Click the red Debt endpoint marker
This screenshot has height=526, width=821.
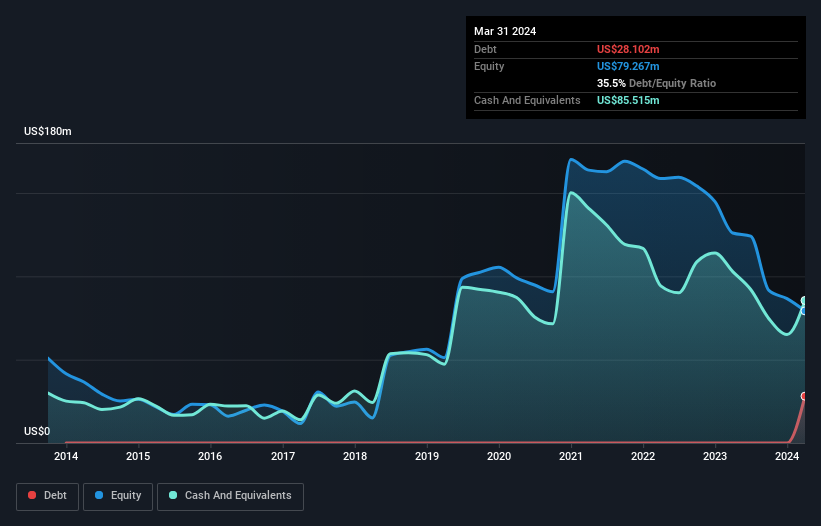(803, 396)
